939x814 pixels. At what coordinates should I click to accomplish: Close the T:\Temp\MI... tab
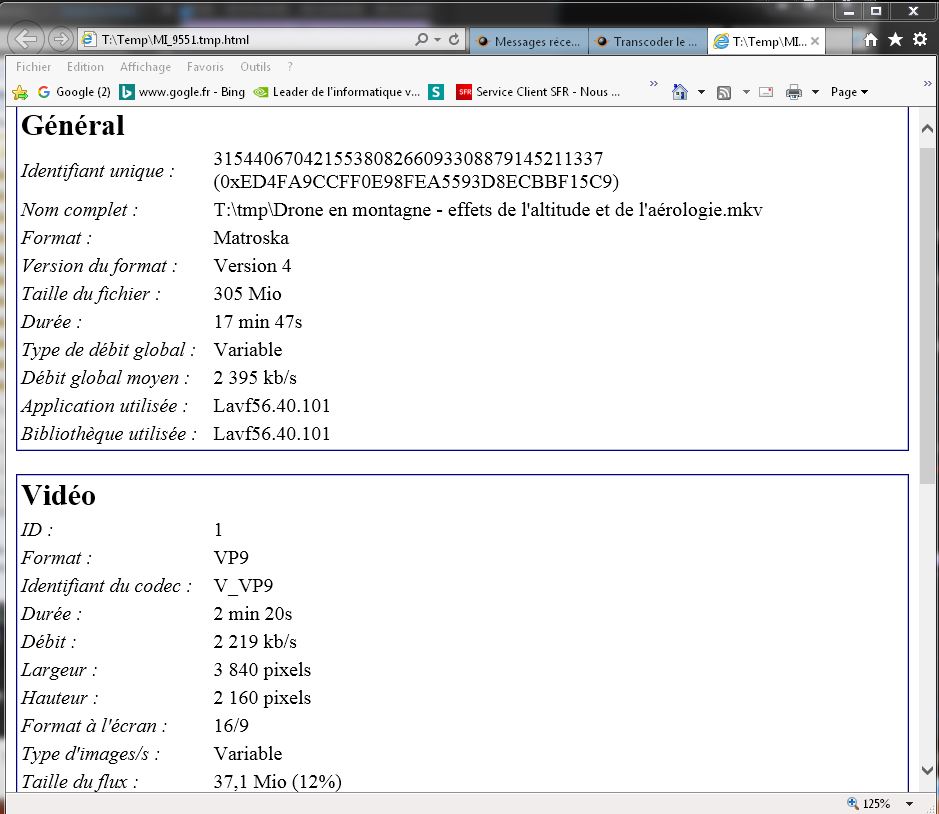tap(814, 41)
